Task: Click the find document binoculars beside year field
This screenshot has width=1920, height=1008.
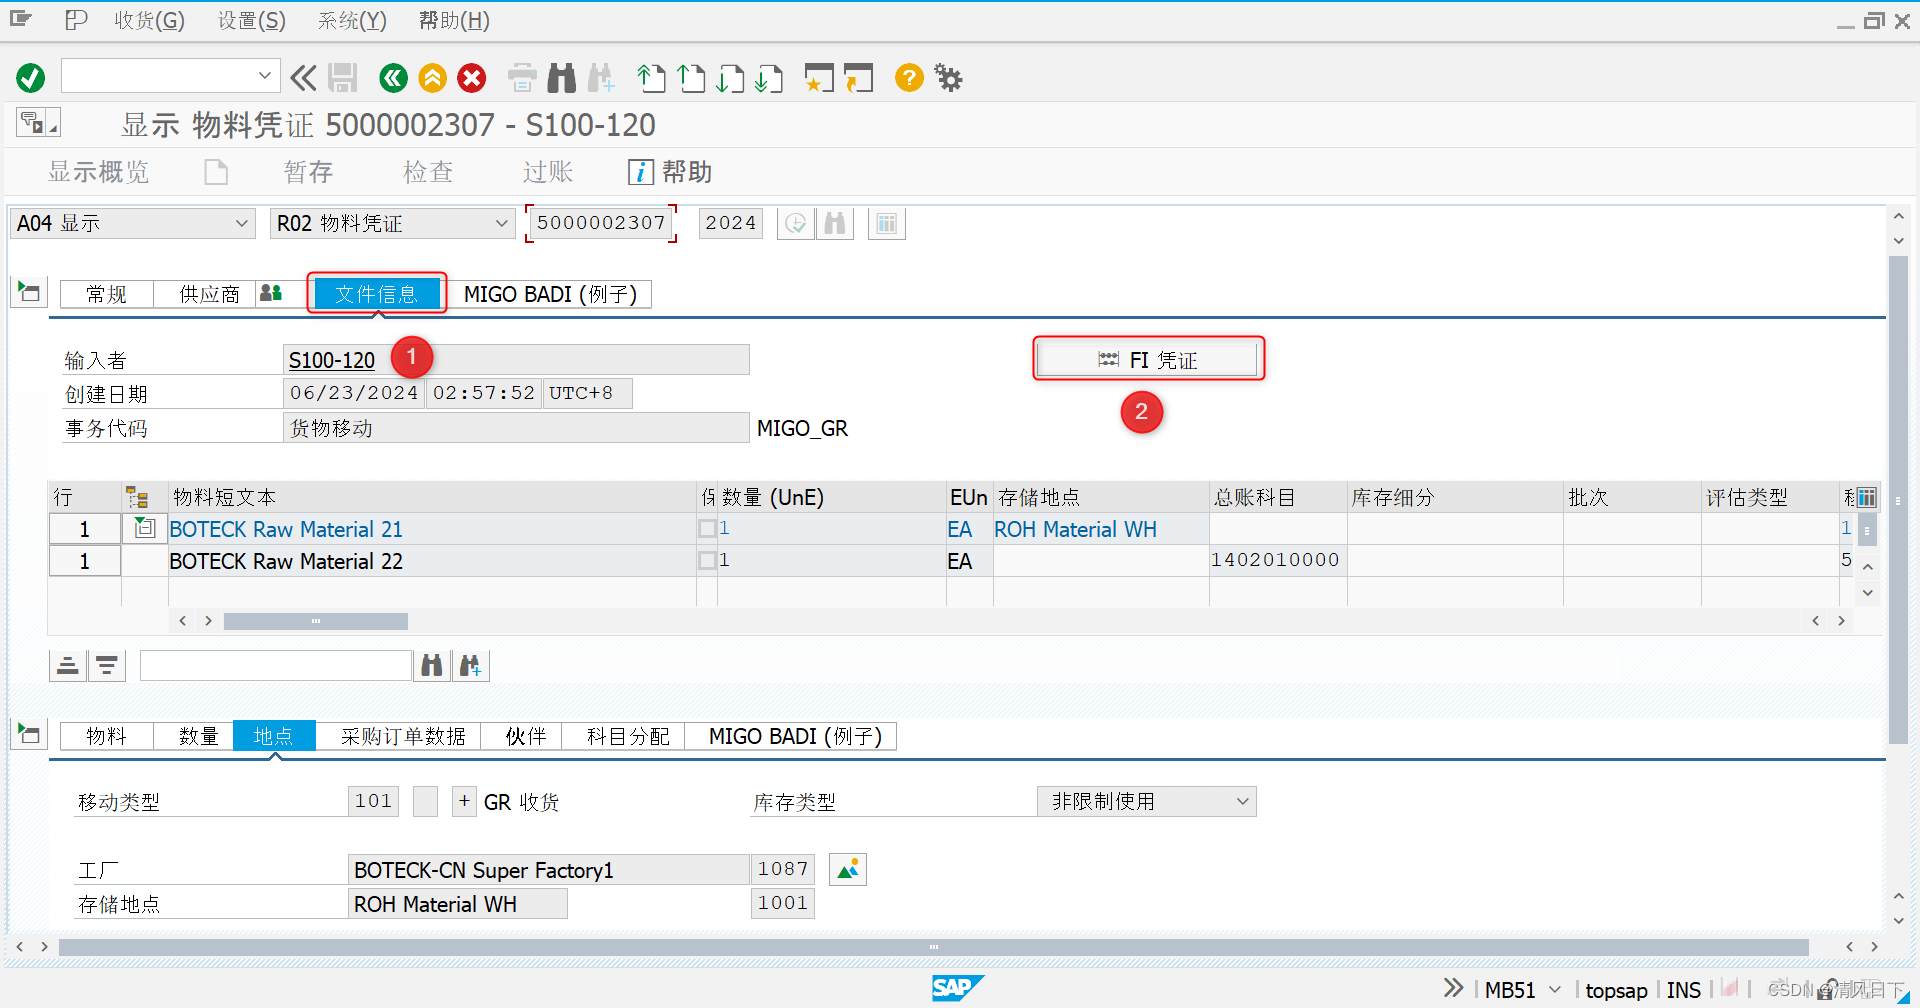Action: tap(835, 223)
